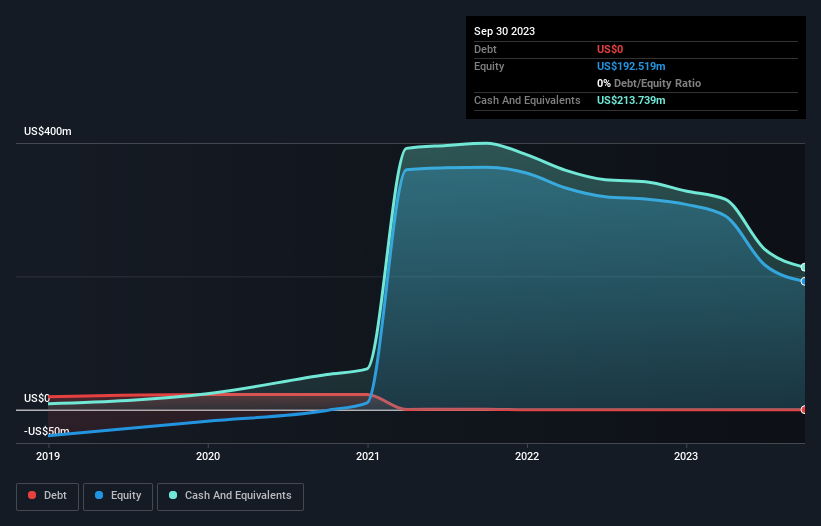Click the Debt label in the tooltip
821x526 pixels.
pos(485,49)
